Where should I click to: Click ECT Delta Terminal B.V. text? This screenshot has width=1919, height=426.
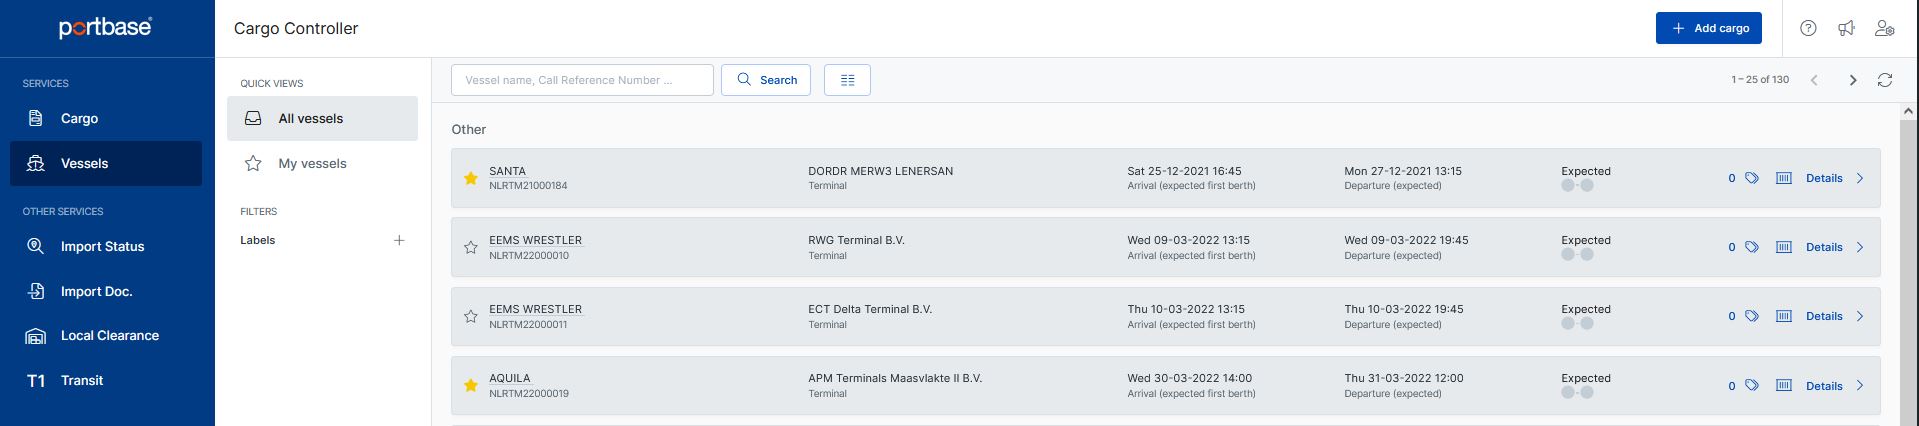tap(870, 309)
